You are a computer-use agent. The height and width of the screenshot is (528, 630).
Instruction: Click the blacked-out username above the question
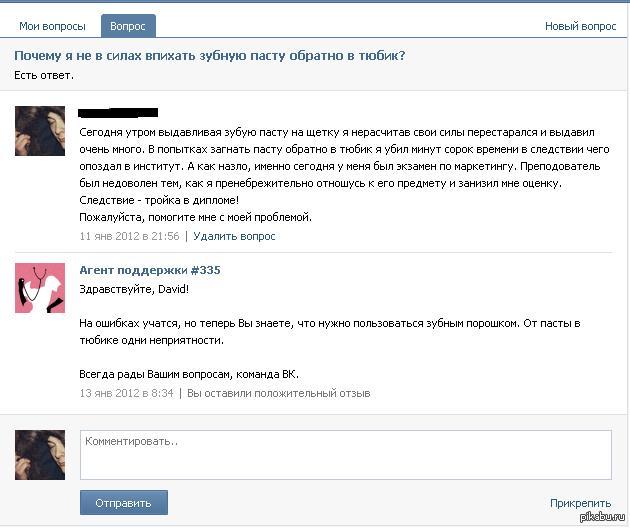[118, 113]
